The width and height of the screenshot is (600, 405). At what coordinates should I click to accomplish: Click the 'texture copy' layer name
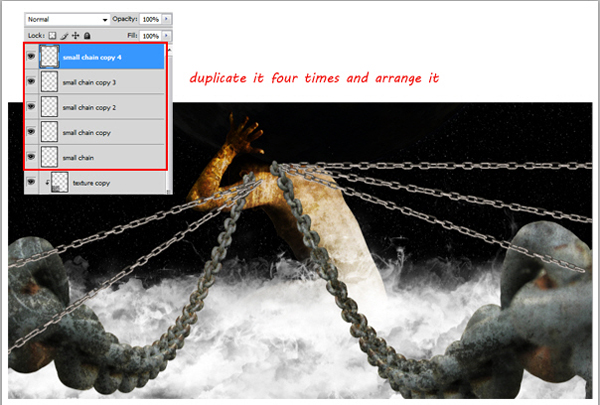click(x=91, y=183)
